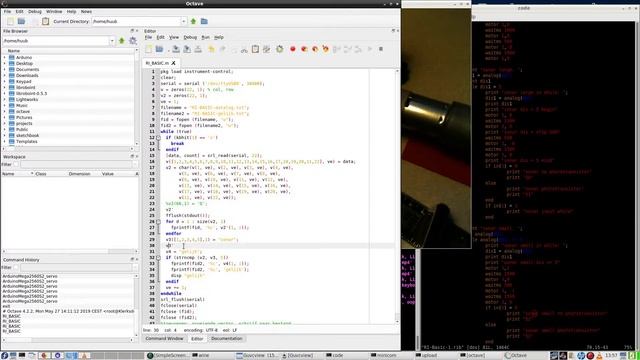Viewport: 640px width, 360px height.
Task: Click the debug Continue arrow icon
Action: coord(370,49)
